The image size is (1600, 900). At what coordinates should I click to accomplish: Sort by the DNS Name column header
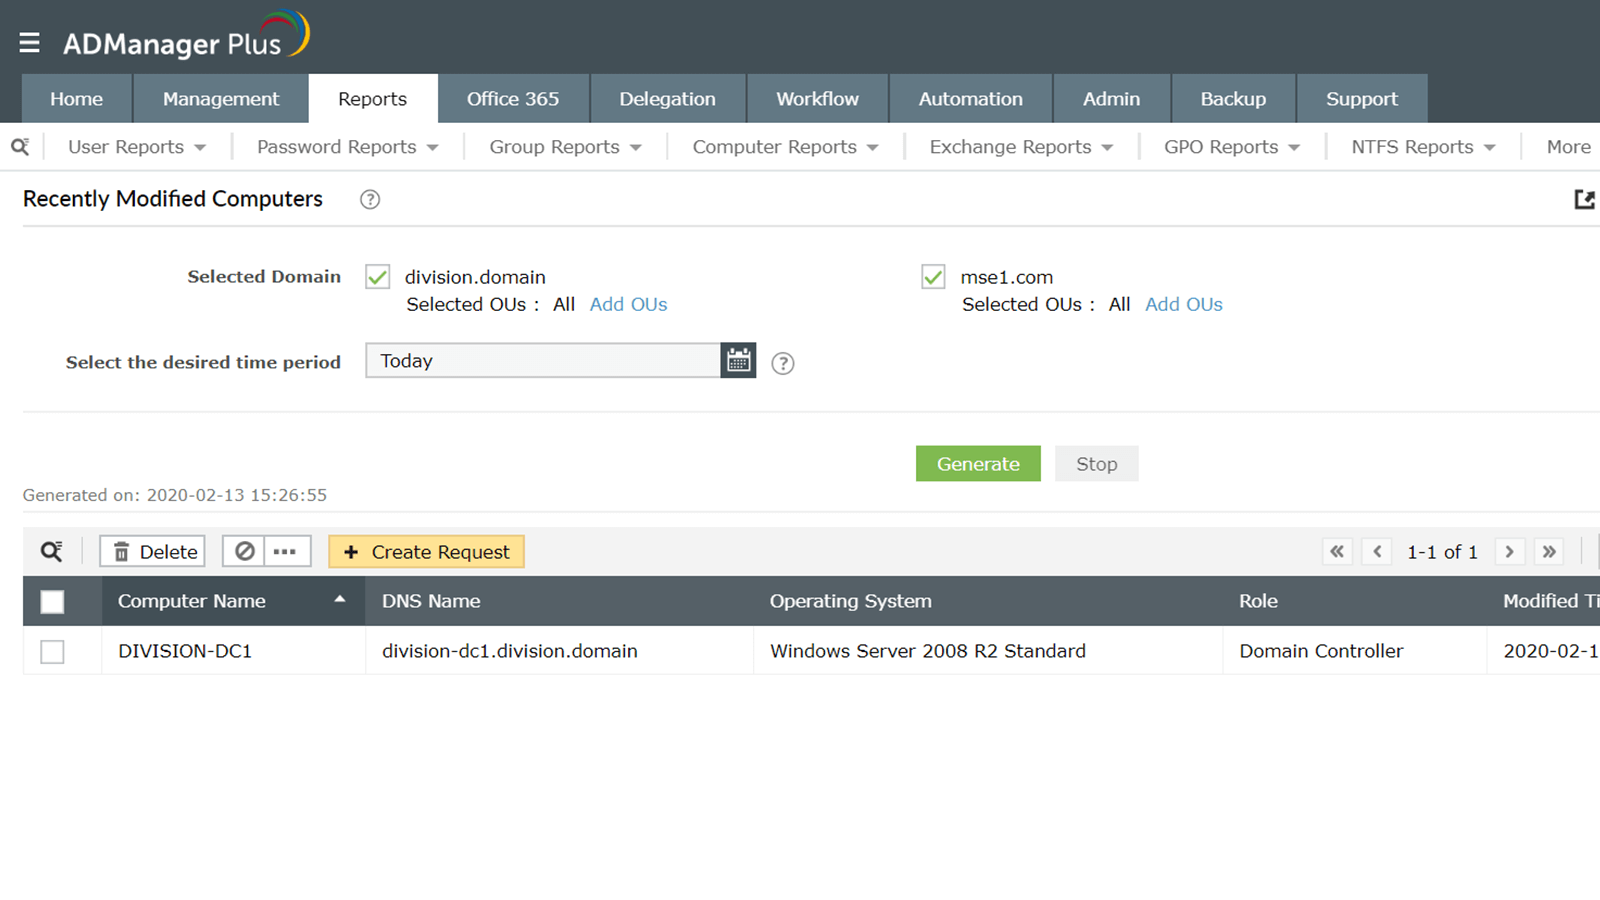pyautogui.click(x=431, y=601)
